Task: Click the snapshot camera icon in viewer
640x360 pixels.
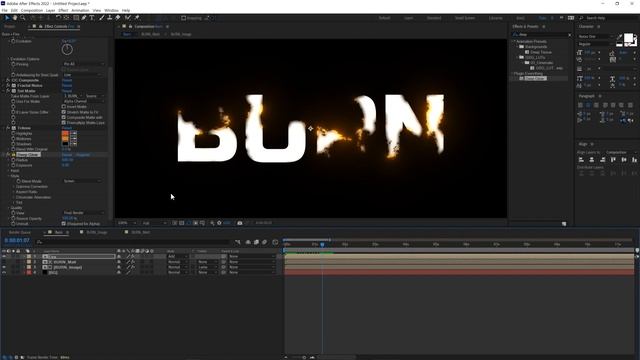Action: (x=240, y=223)
